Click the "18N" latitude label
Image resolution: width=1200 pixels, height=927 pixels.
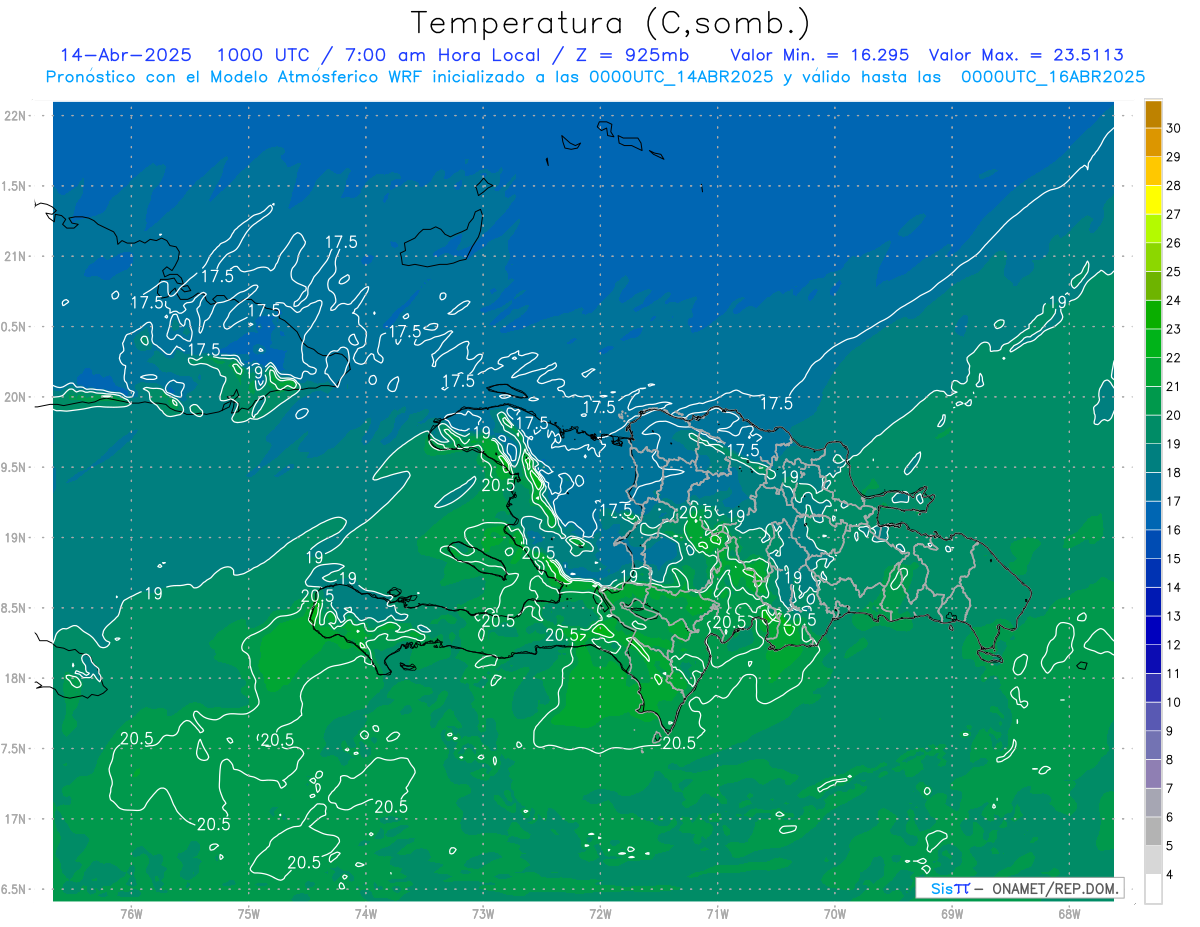tap(17, 678)
